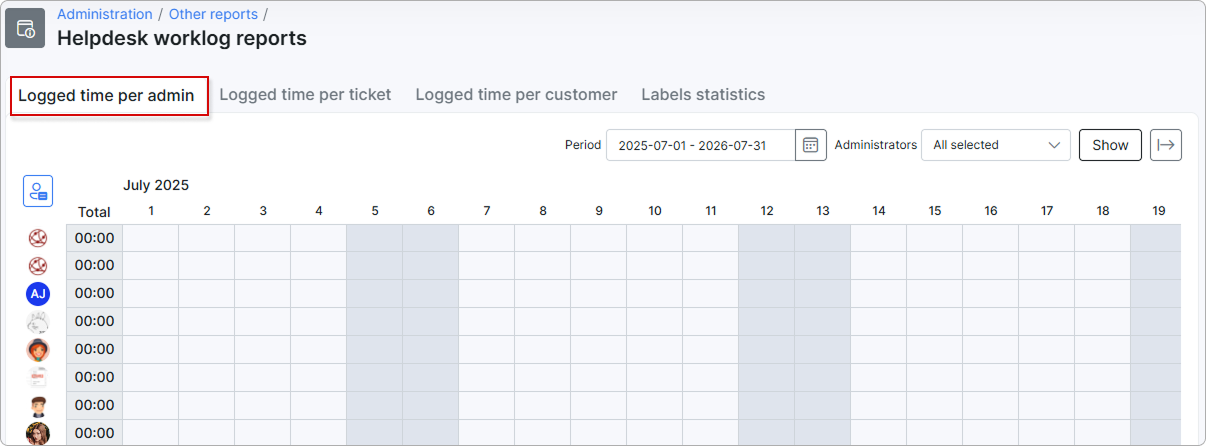Open the calendar picker beside the Period field
This screenshot has width=1206, height=446.
pyautogui.click(x=811, y=145)
